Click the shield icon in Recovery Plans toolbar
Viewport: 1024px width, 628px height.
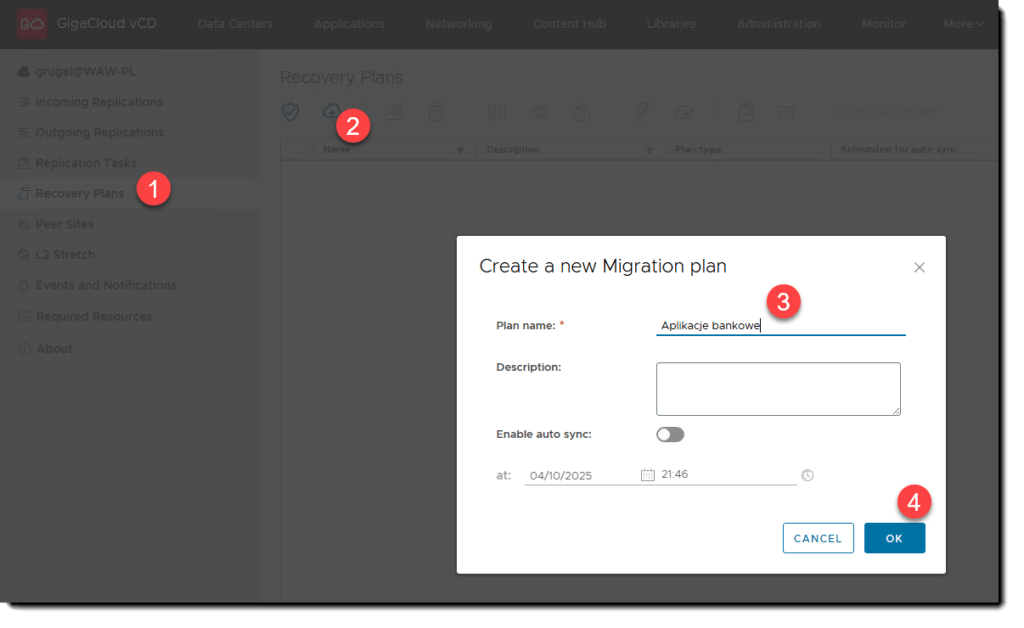click(x=290, y=112)
